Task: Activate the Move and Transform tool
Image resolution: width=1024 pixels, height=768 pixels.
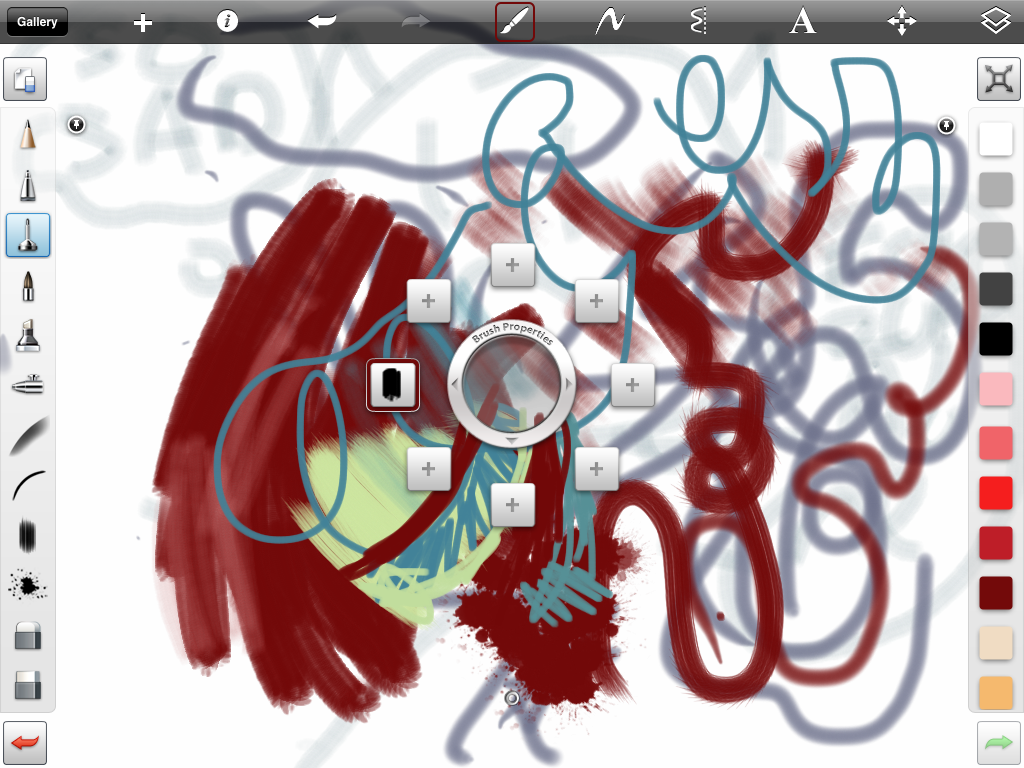Action: [901, 21]
